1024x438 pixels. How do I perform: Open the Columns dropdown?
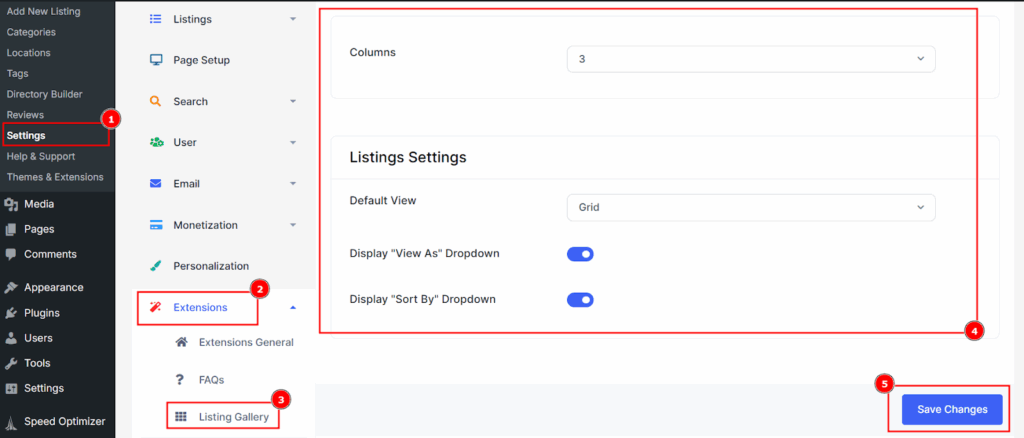750,59
